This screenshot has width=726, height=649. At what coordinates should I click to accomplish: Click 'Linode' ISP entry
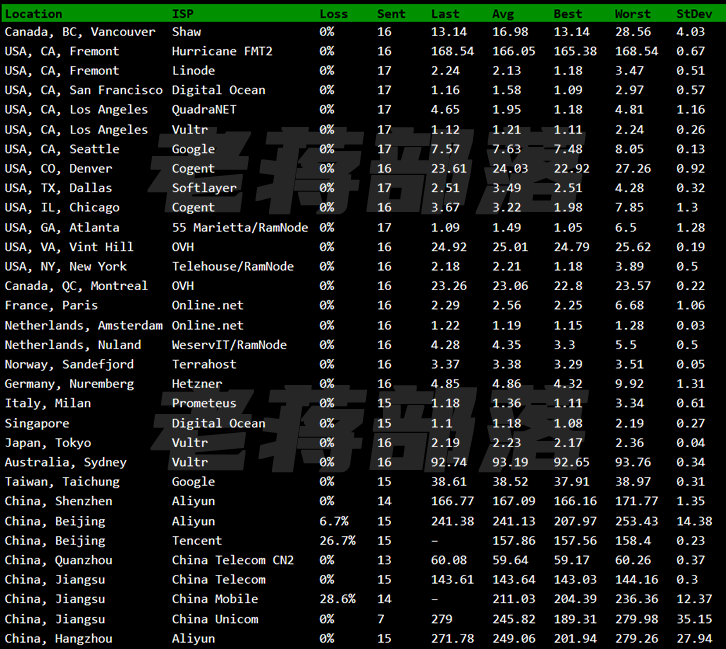[x=194, y=71]
